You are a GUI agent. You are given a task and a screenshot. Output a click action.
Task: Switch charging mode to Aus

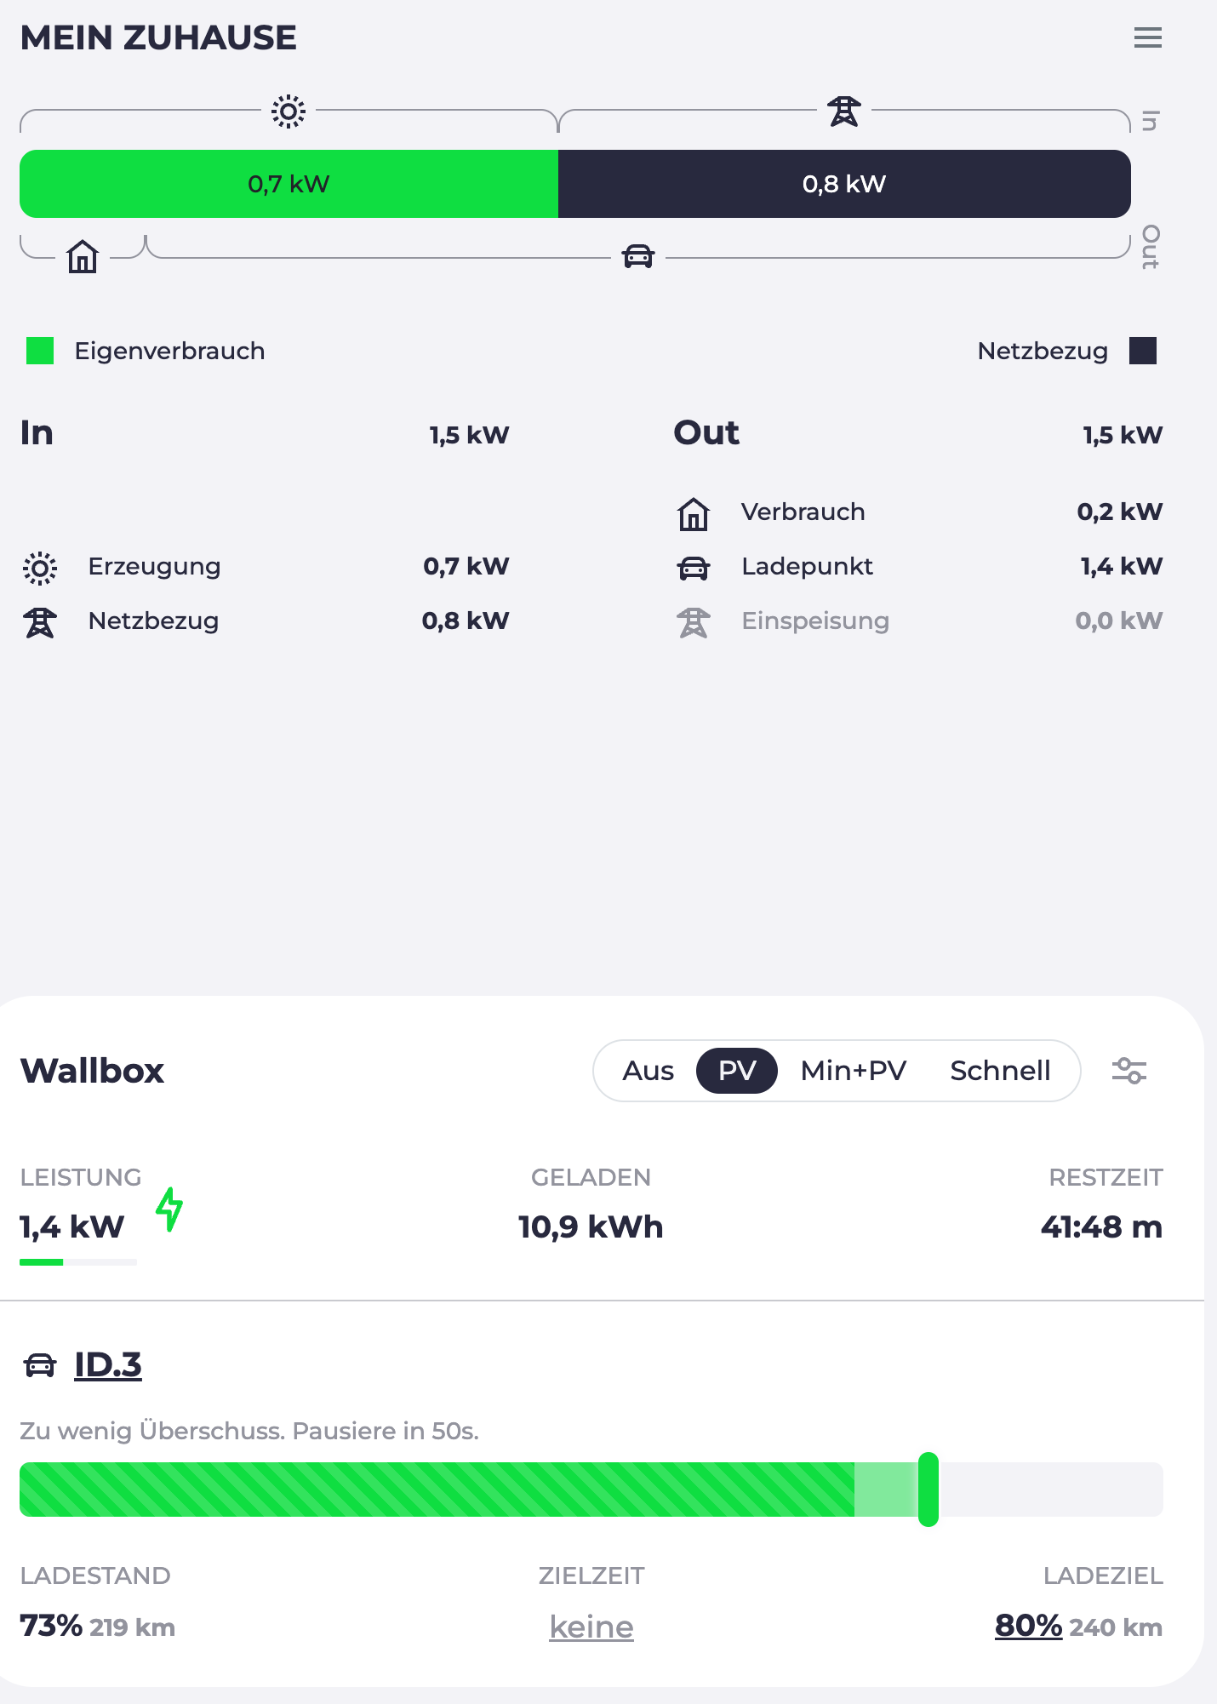tap(648, 1070)
